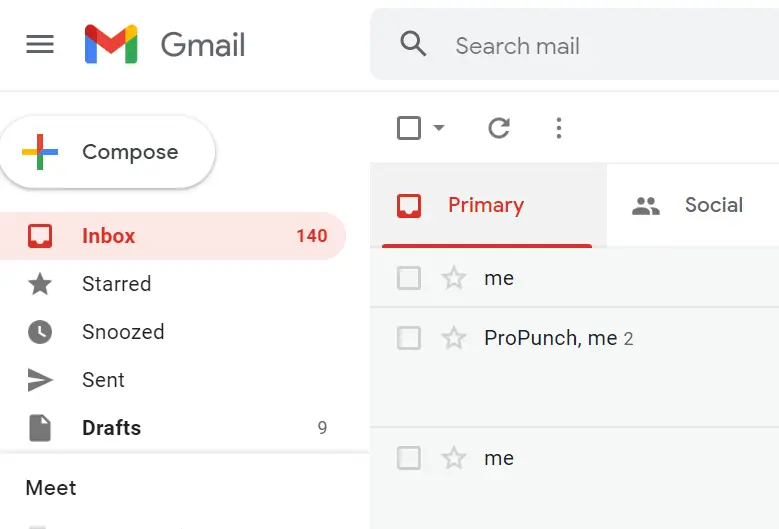The height and width of the screenshot is (529, 779).
Task: Open the Snoozed folder
Action: pyautogui.click(x=123, y=332)
